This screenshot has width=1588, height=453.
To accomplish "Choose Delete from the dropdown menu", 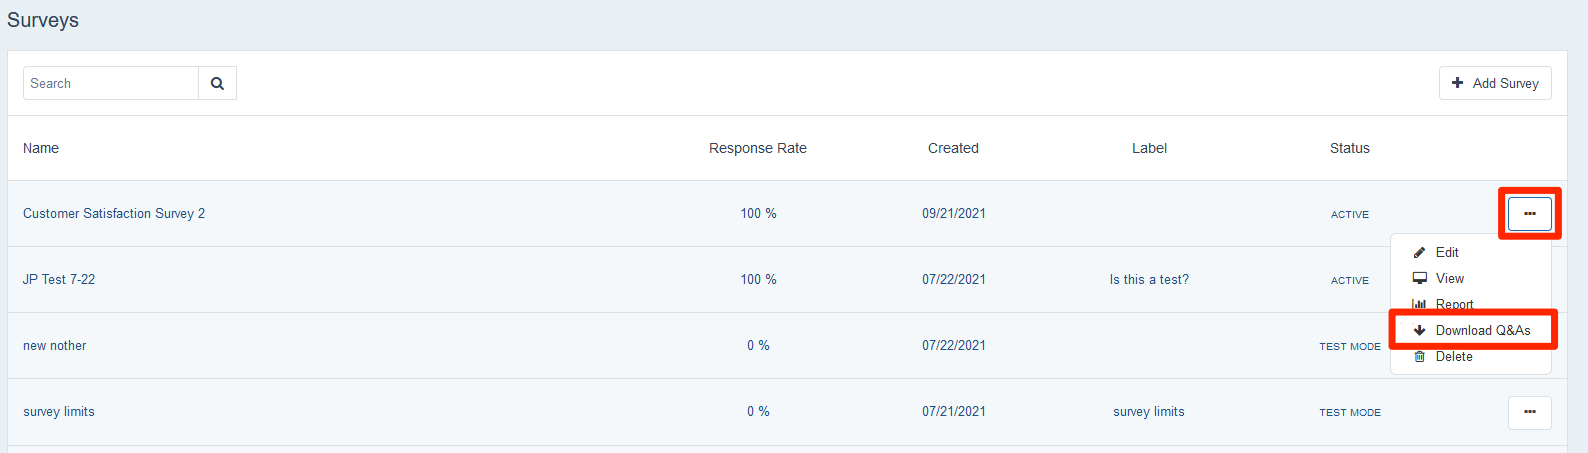I will coord(1454,357).
